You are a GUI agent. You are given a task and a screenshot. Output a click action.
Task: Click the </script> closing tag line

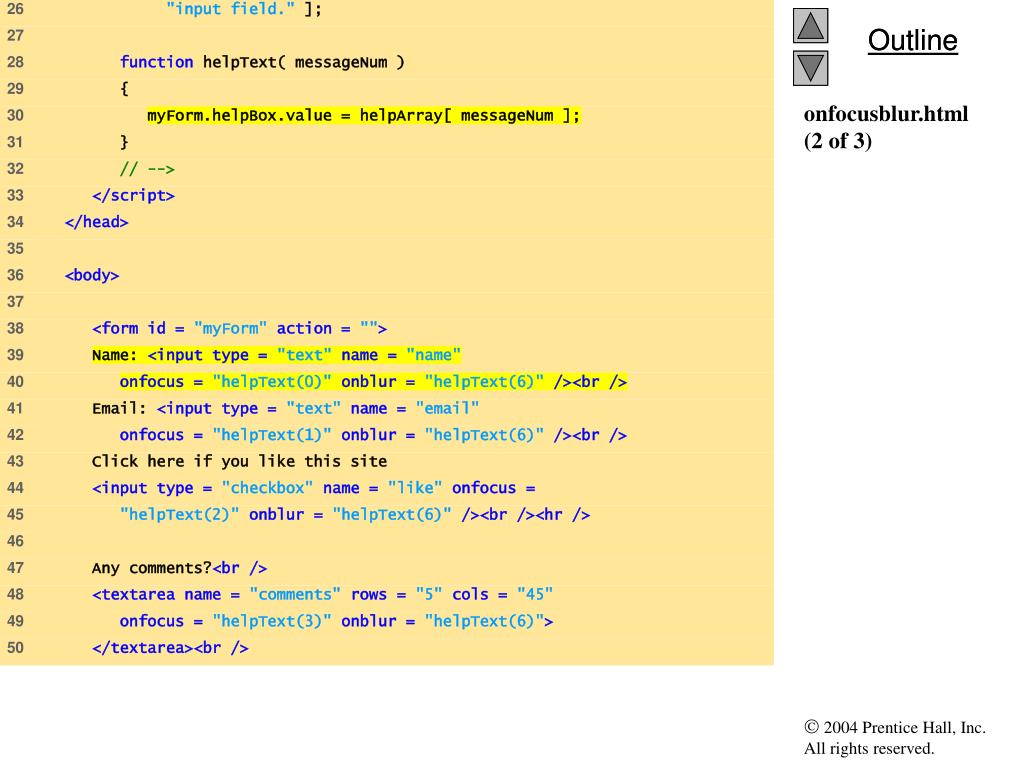click(x=133, y=195)
